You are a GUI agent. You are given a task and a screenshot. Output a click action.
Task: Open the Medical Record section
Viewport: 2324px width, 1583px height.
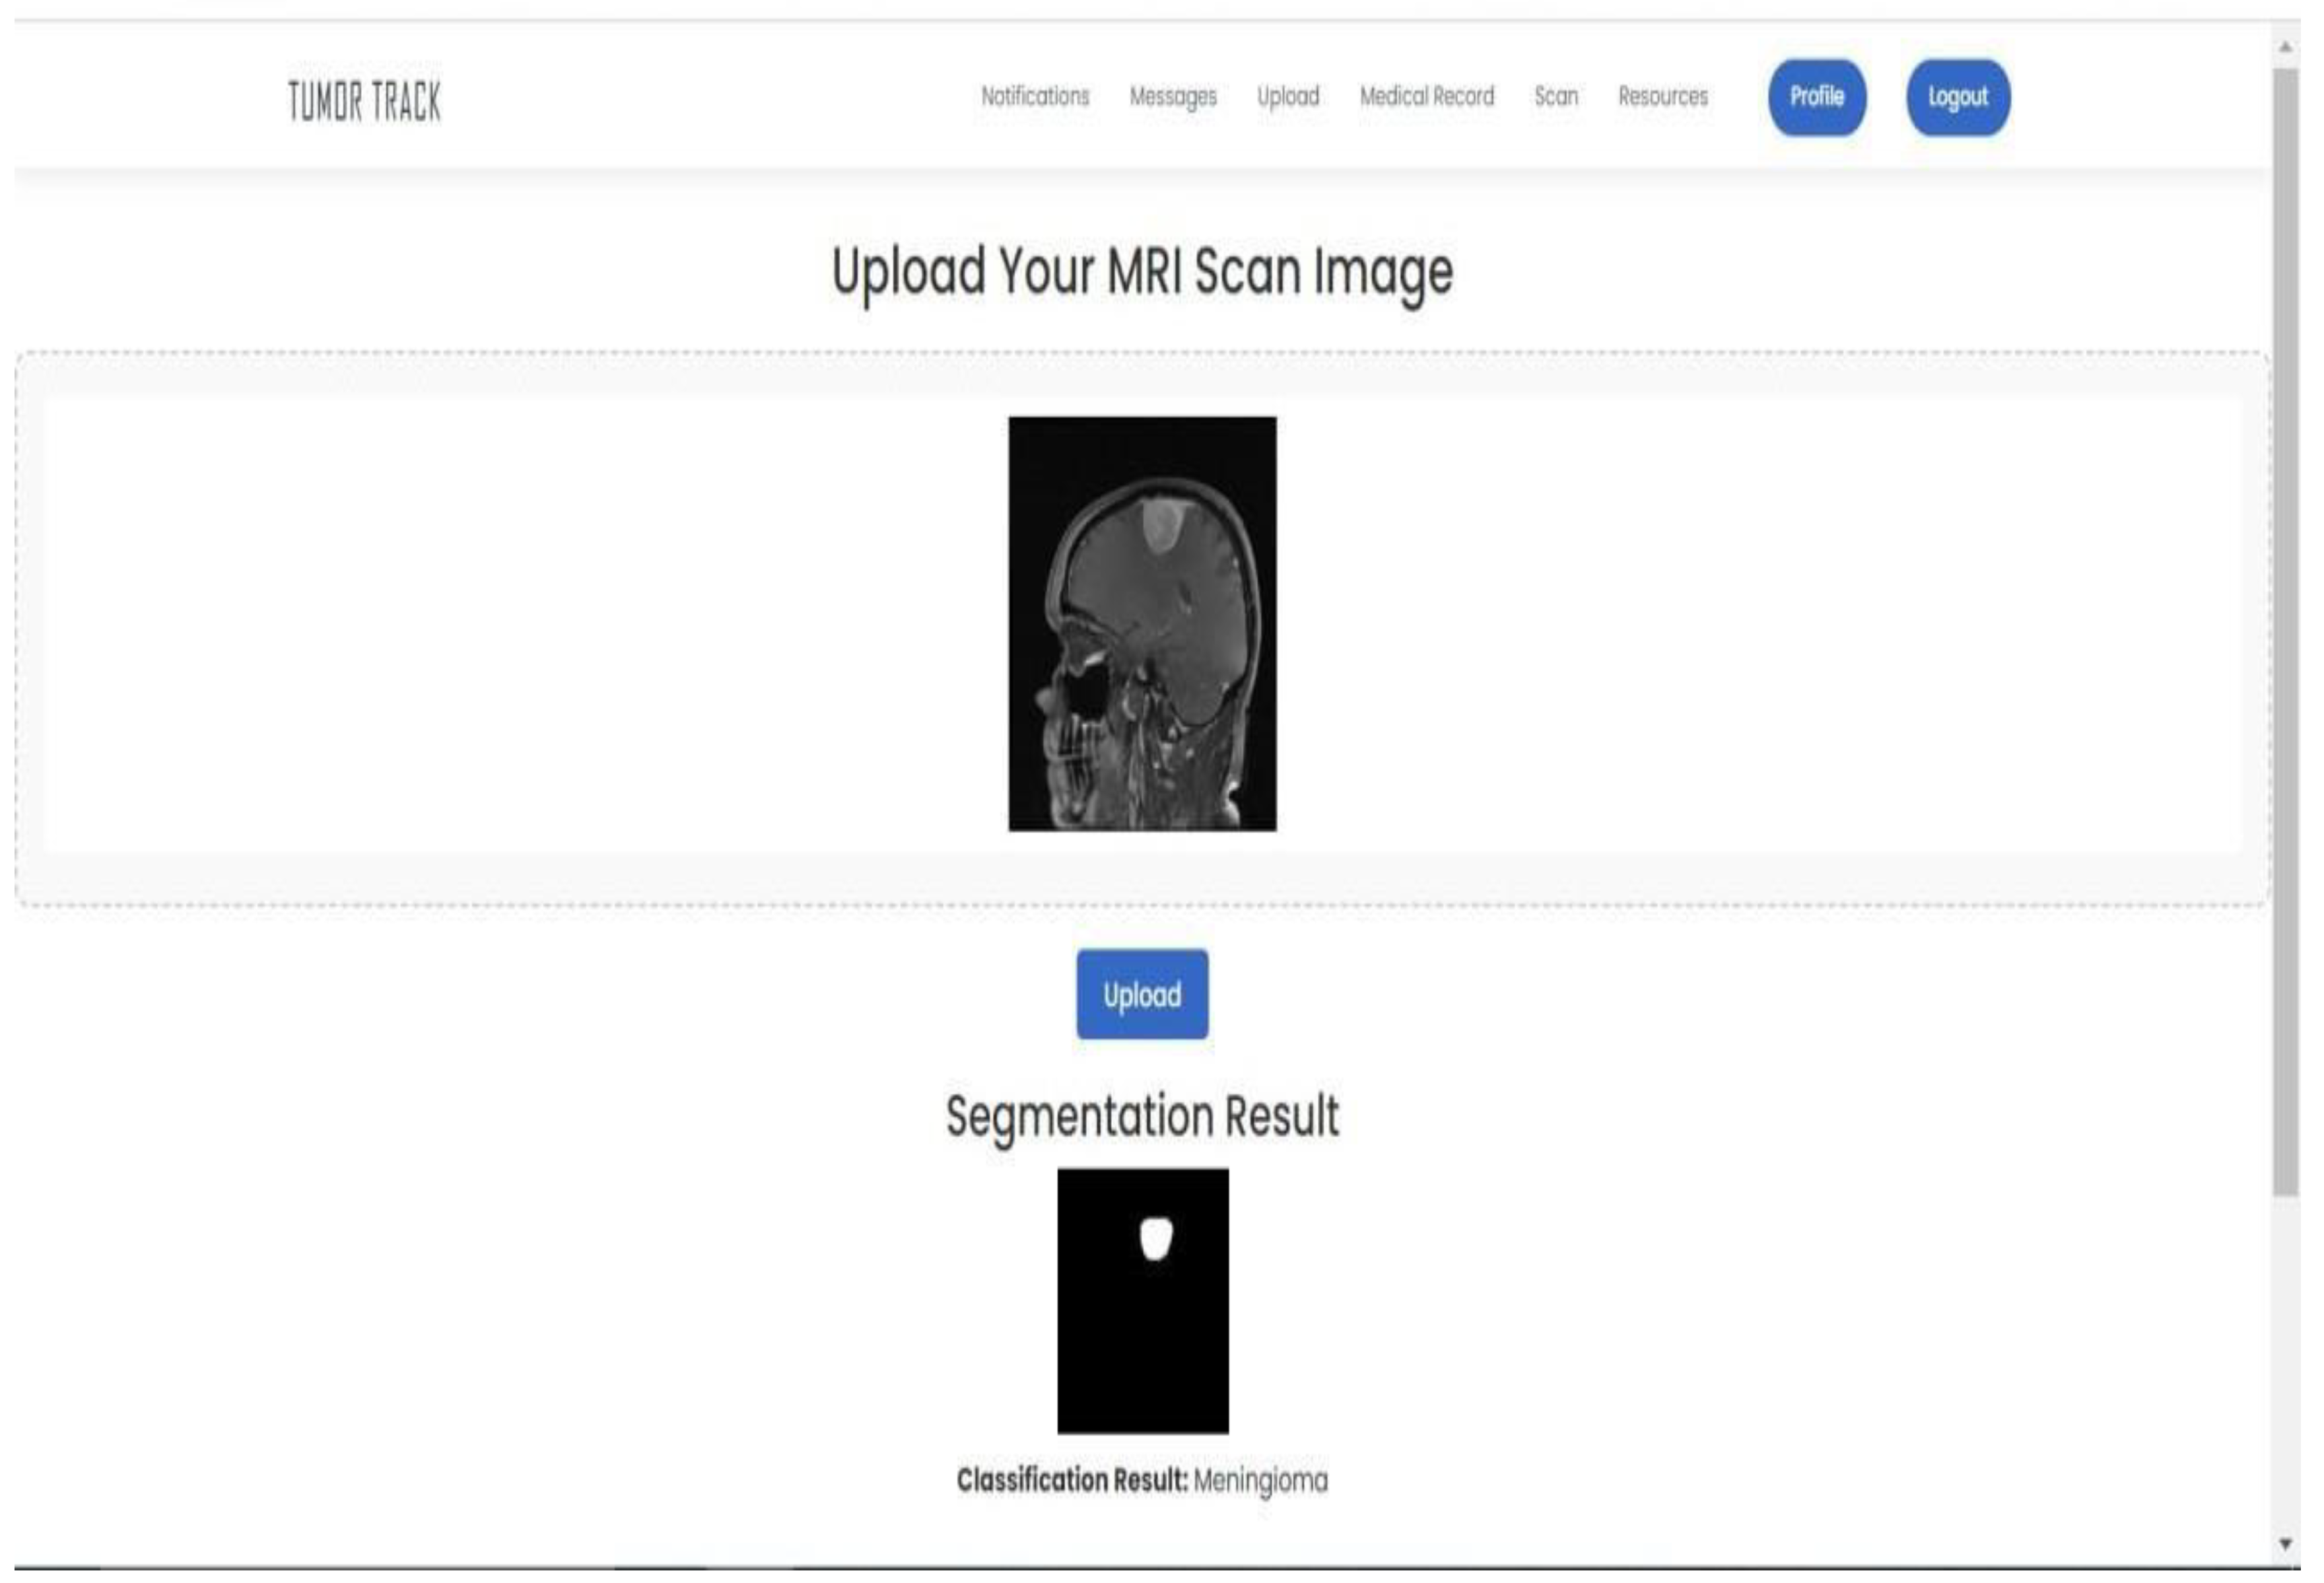[x=1428, y=97]
